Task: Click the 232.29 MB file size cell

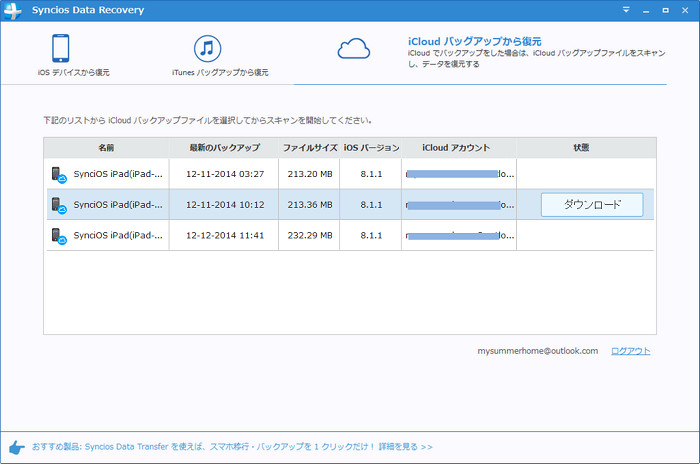Action: click(310, 235)
